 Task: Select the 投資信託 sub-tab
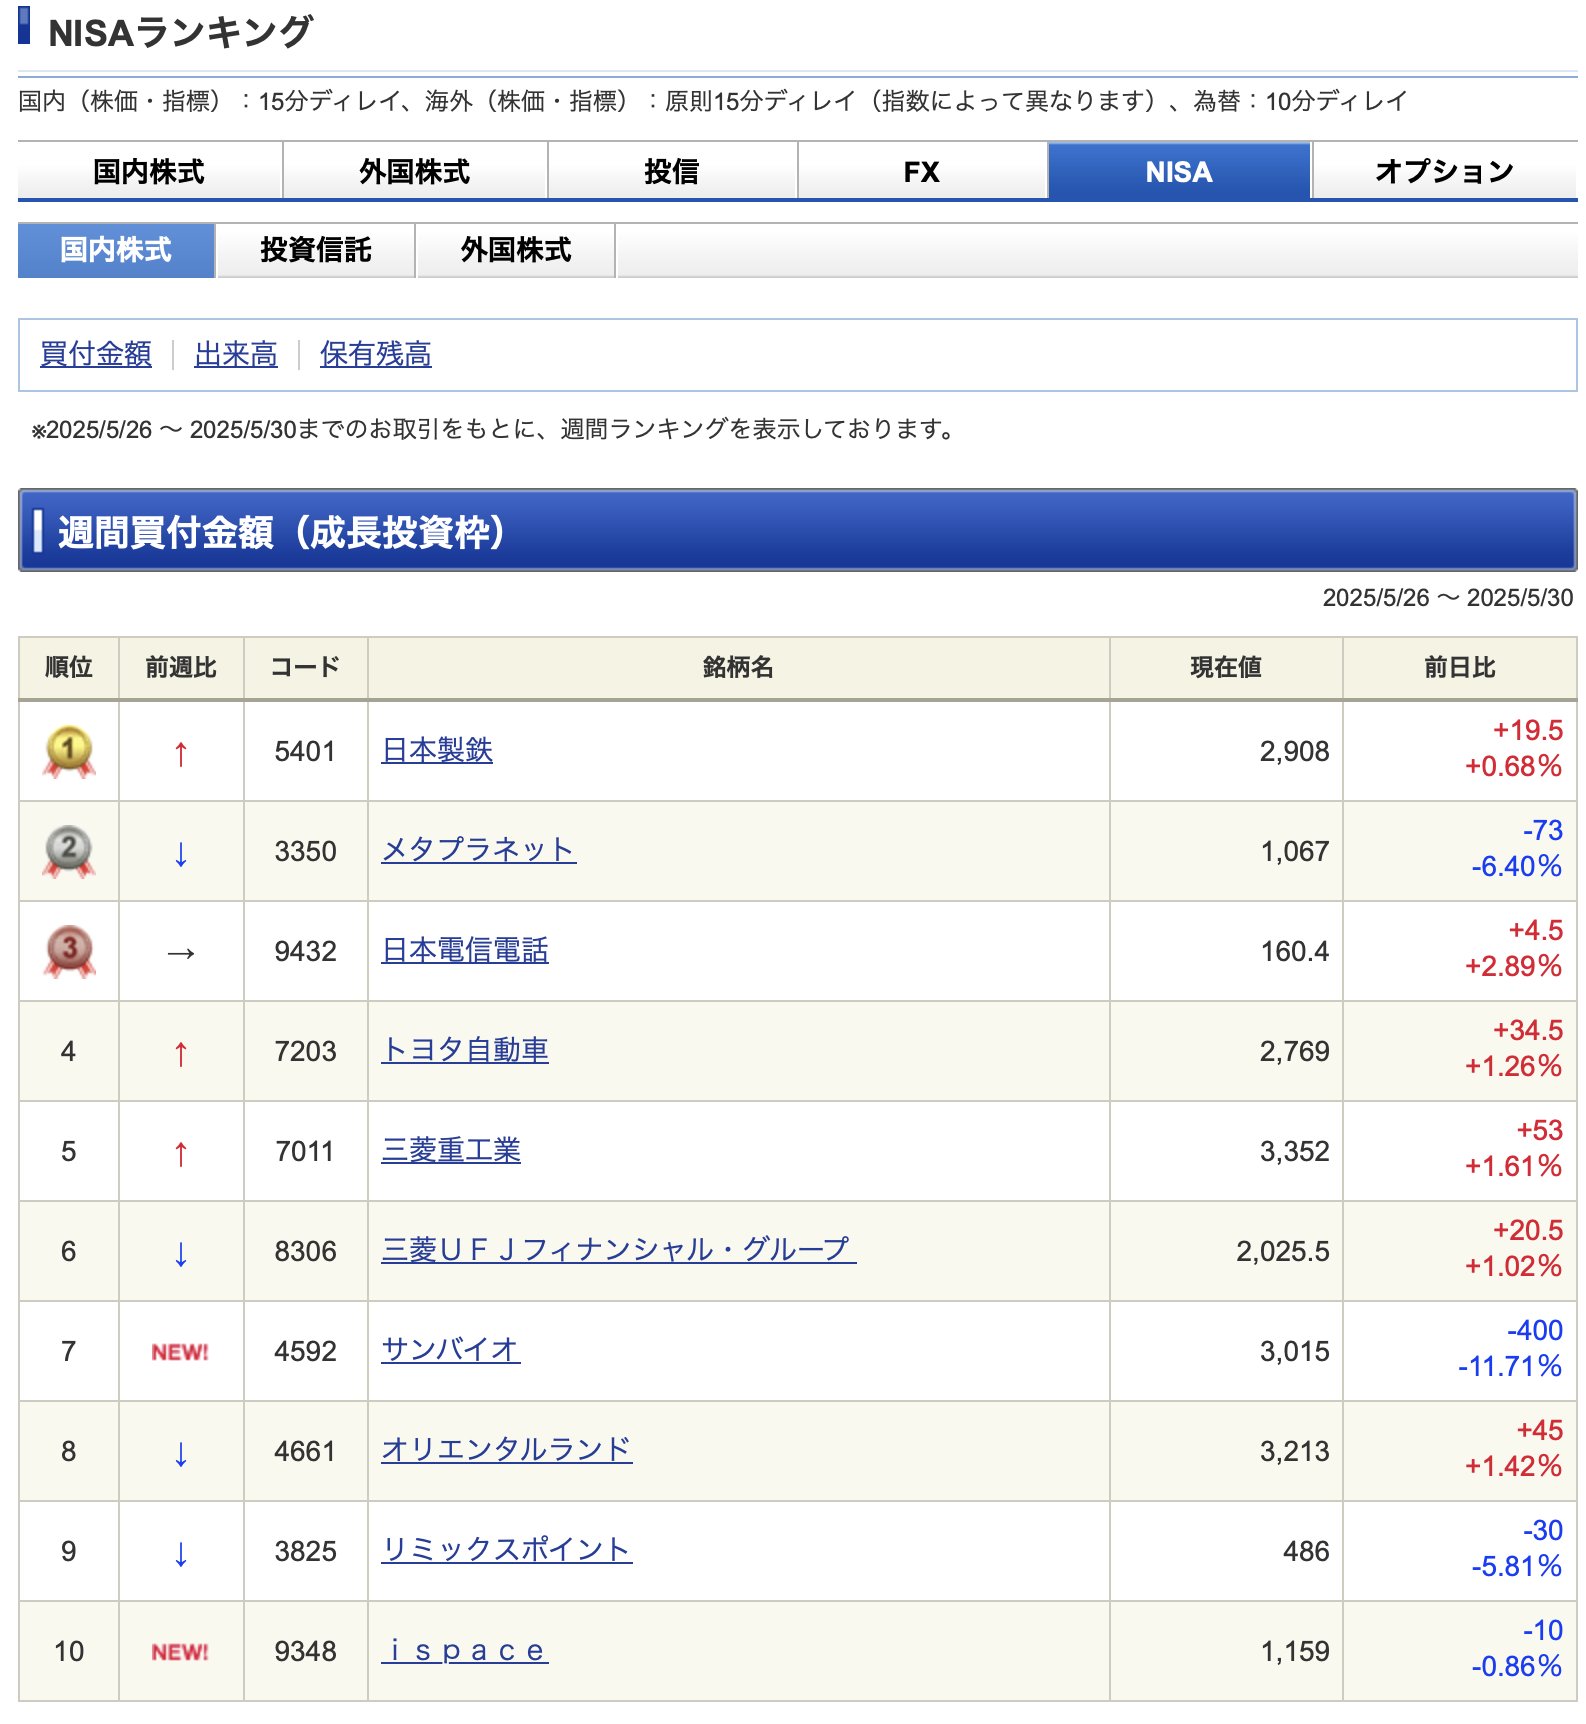click(316, 250)
